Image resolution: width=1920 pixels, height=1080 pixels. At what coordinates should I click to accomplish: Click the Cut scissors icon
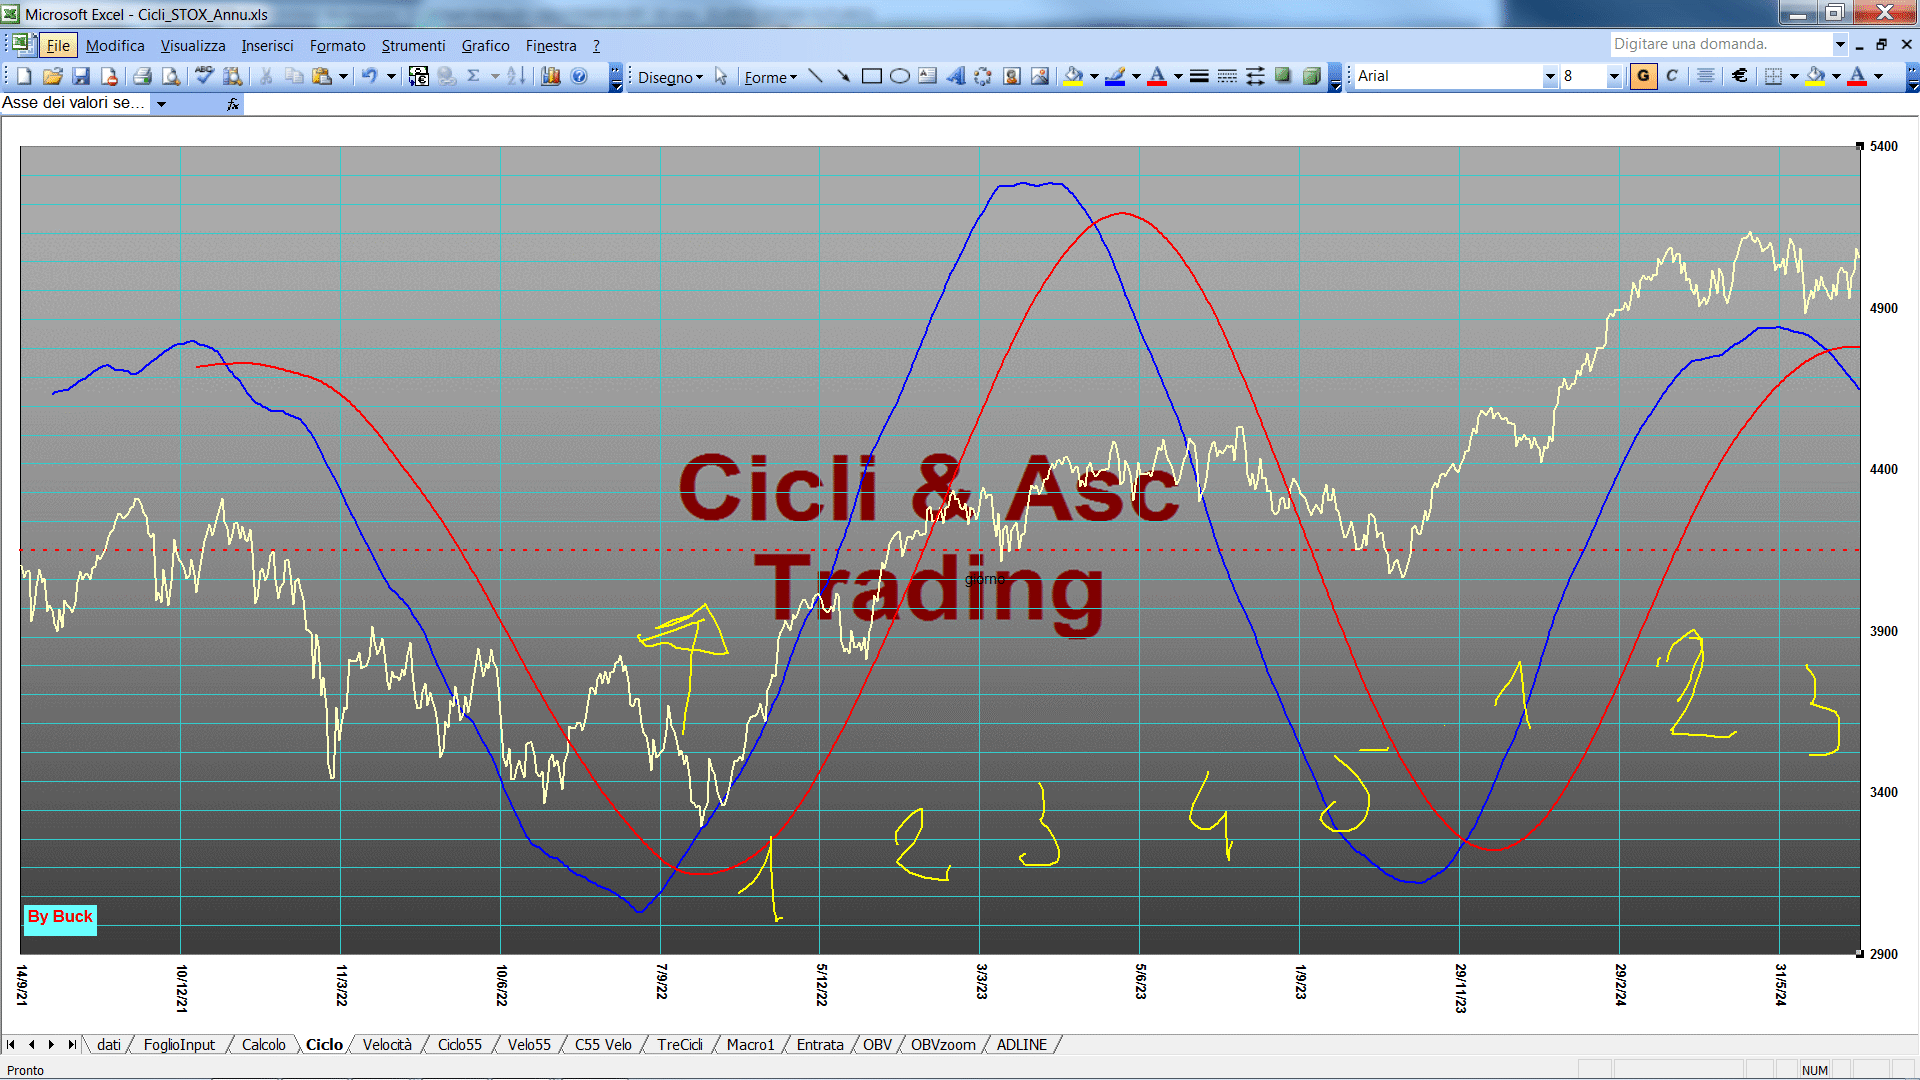(x=266, y=76)
